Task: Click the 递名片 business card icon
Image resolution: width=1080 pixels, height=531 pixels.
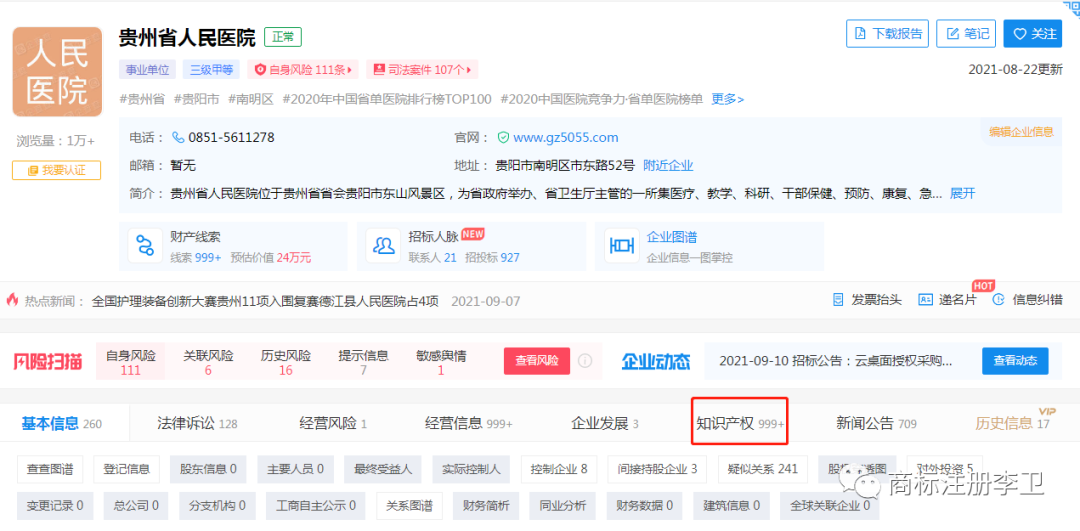Action: (x=925, y=300)
